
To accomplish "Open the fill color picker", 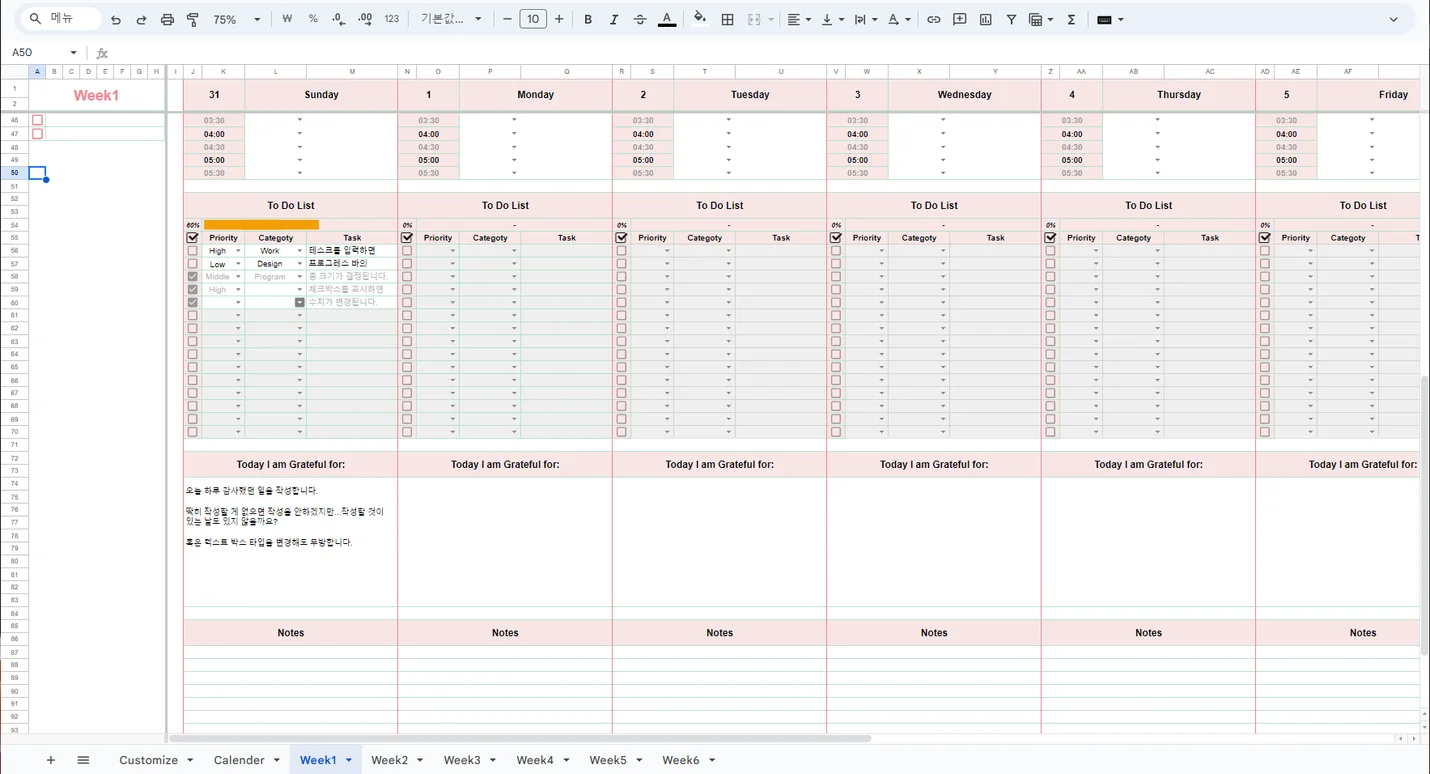I will 700,19.
